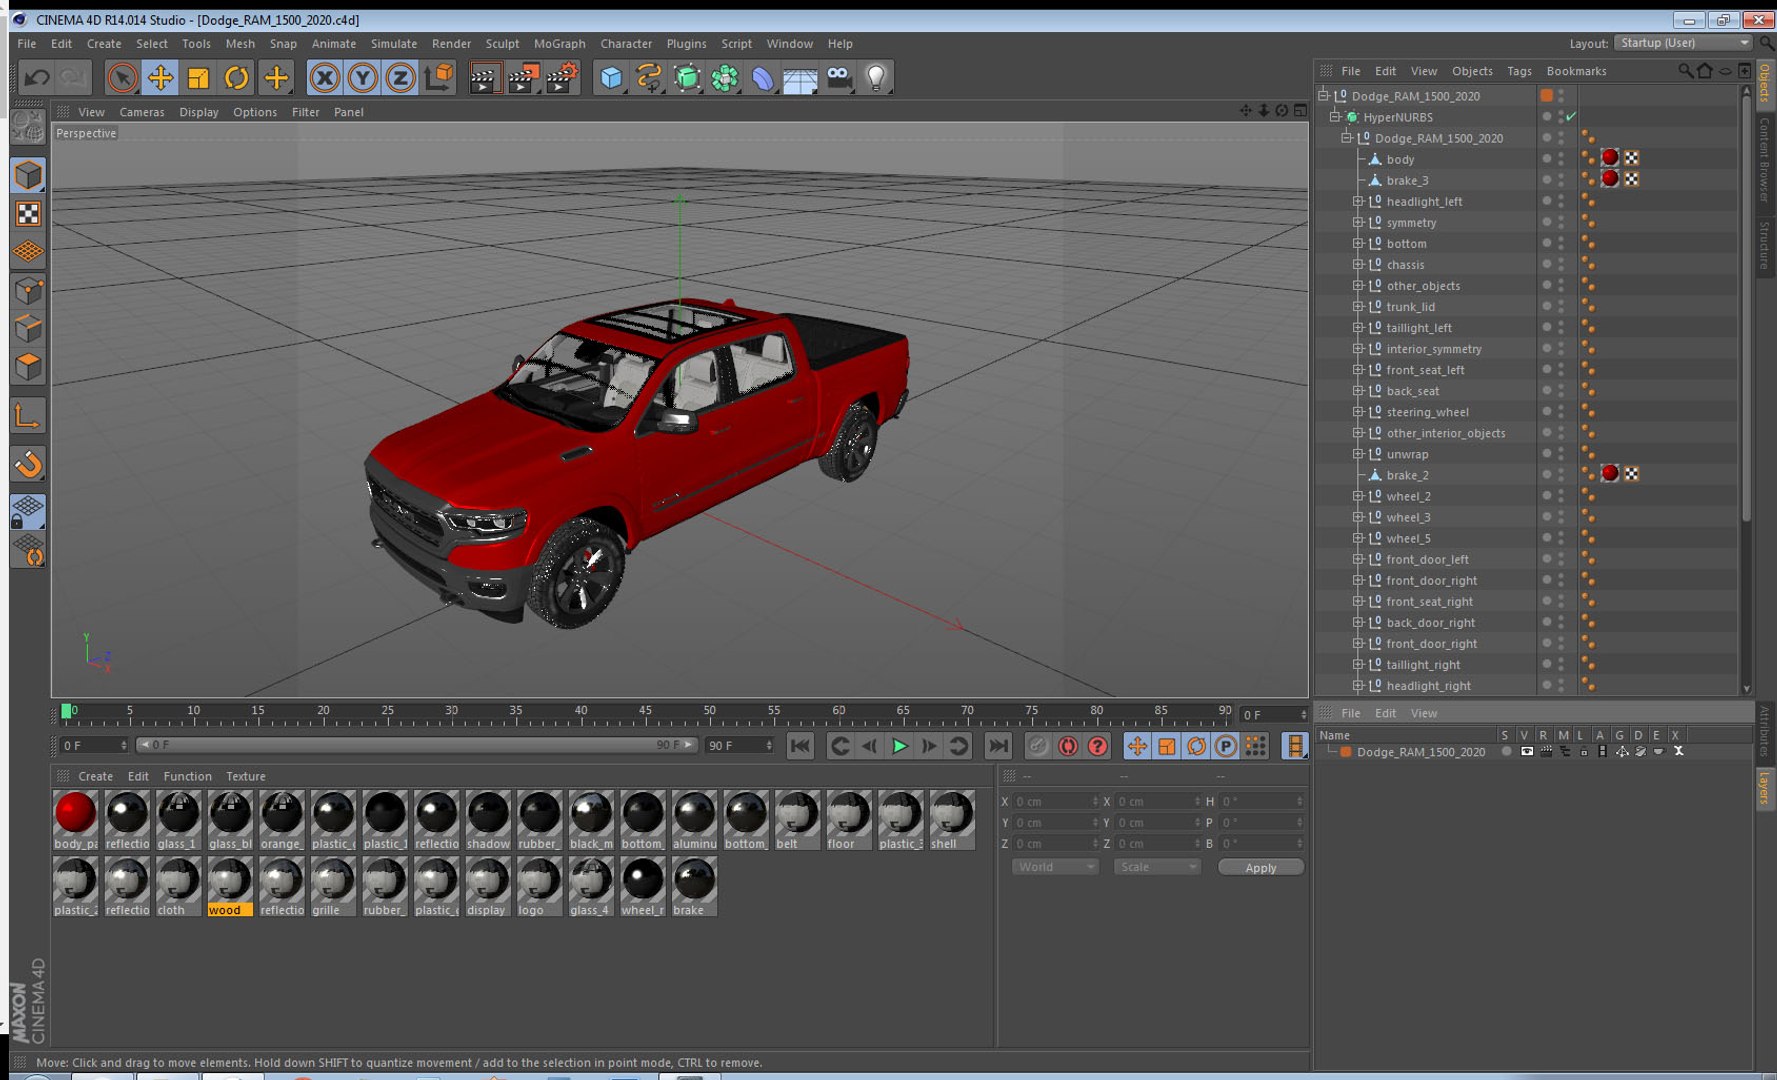Expand the steering_wheel object
This screenshot has height=1080, width=1777.
(x=1358, y=412)
